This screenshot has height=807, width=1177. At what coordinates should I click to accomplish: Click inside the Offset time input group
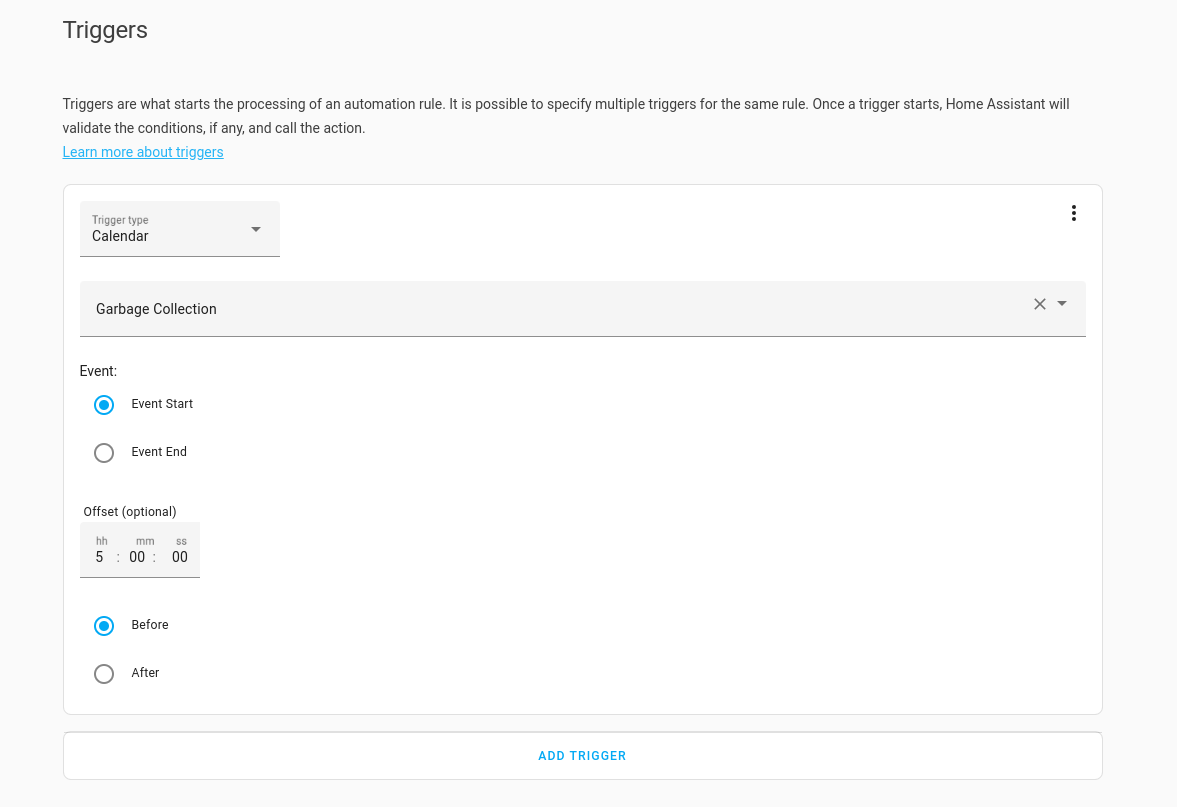[x=140, y=550]
